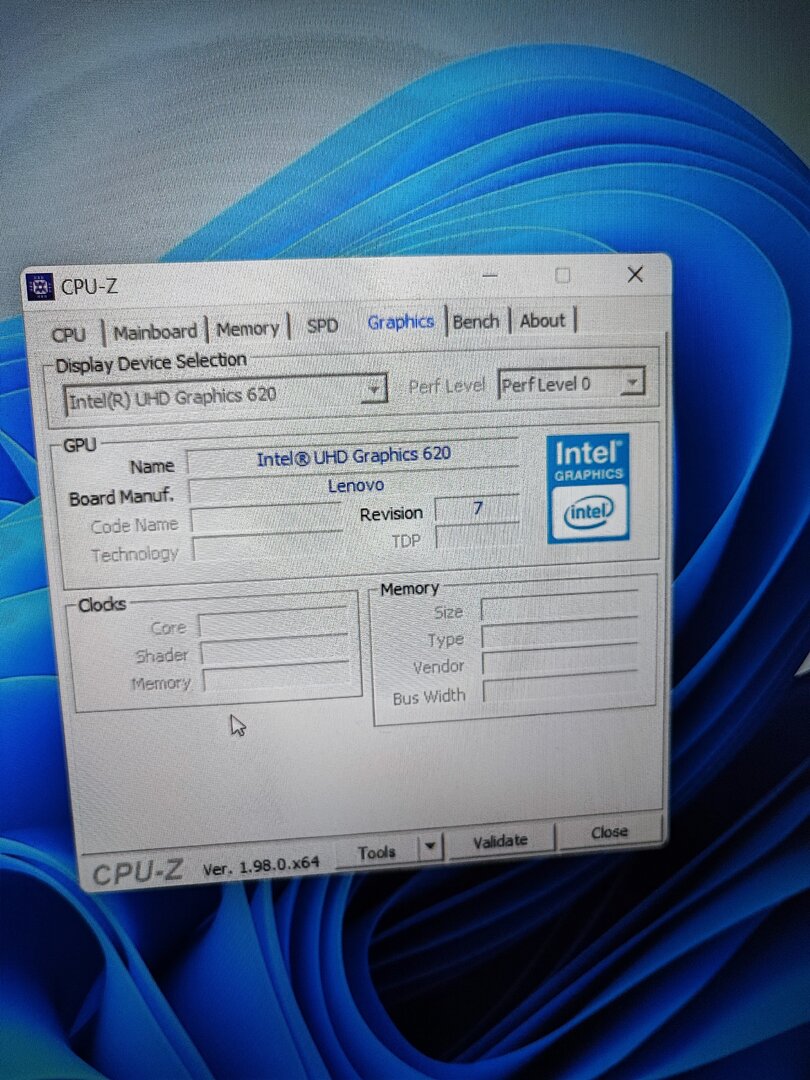Viewport: 810px width, 1080px height.
Task: Click the Memory Vendor field
Action: pyautogui.click(x=560, y=660)
